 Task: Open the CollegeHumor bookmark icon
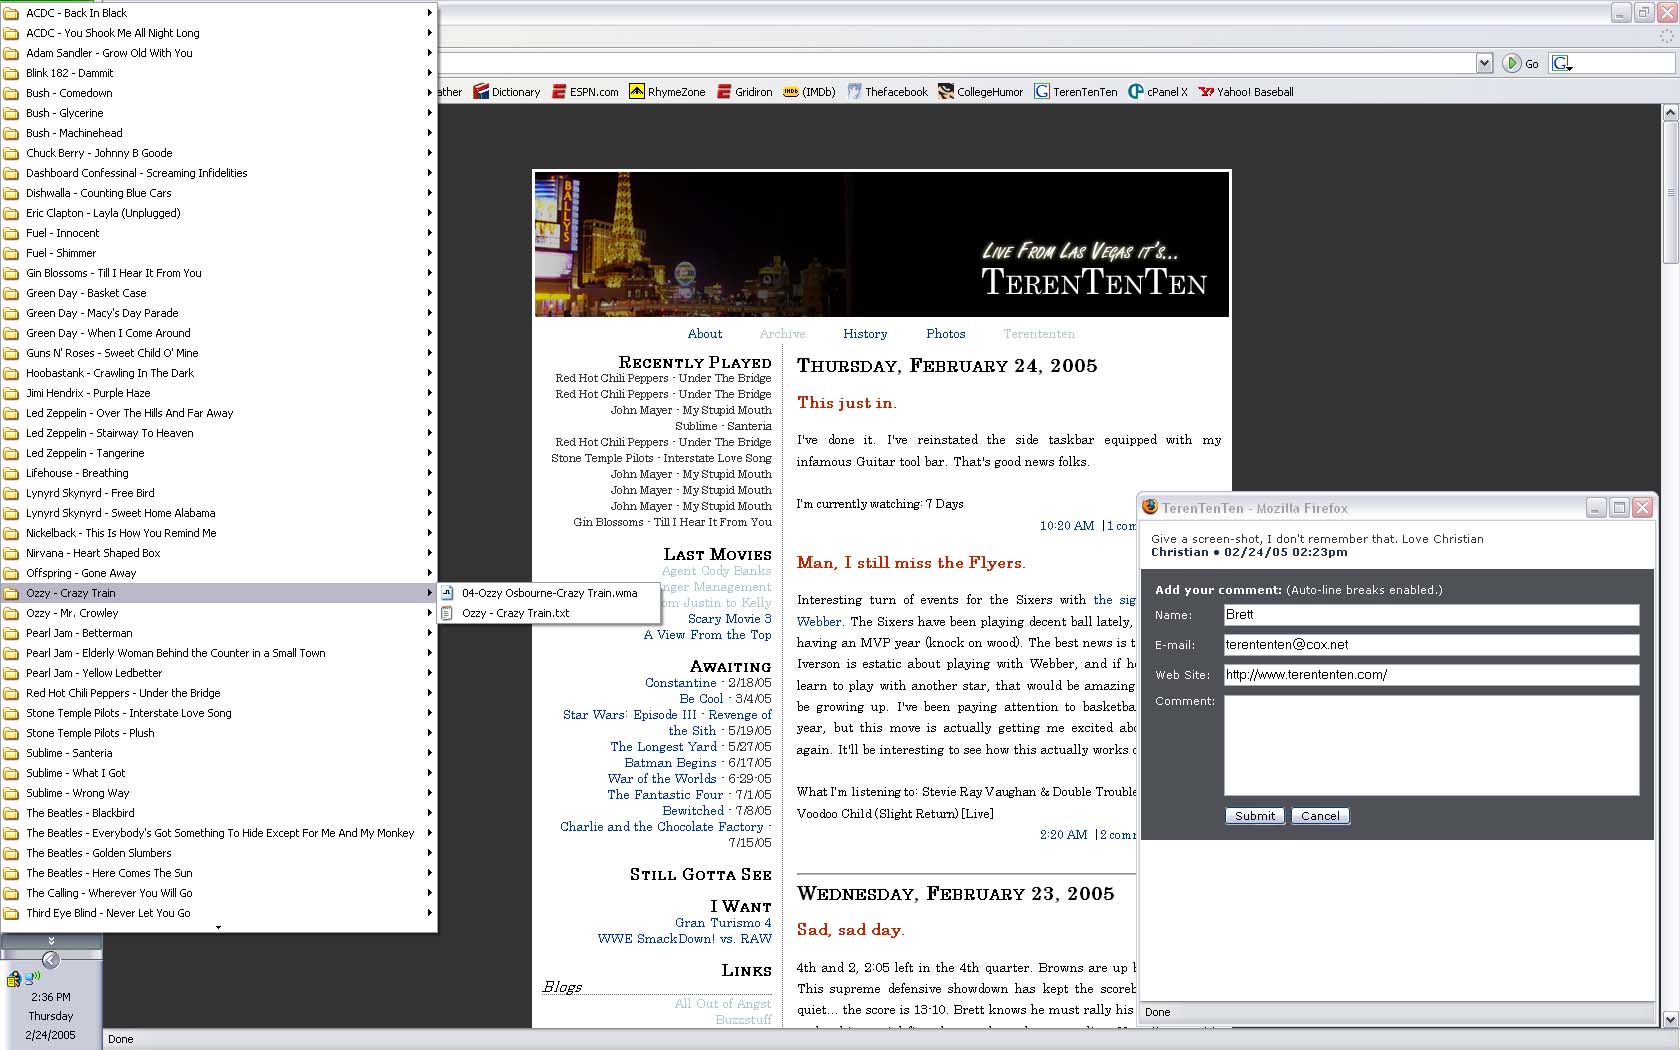[946, 92]
